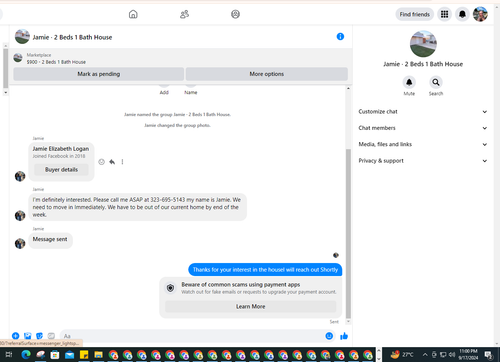This screenshot has height=362, width=500.
Task: Click the blue 'Thanks for your interest' message
Action: [x=265, y=270]
